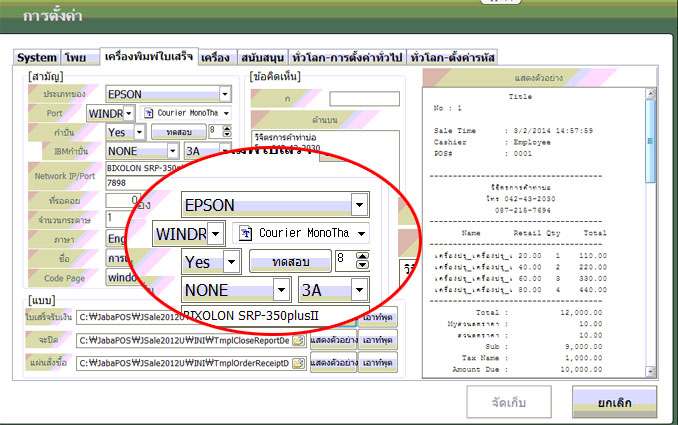Click เอาท์พุต in the ใบเสร็จรับเงิน row

tap(377, 317)
